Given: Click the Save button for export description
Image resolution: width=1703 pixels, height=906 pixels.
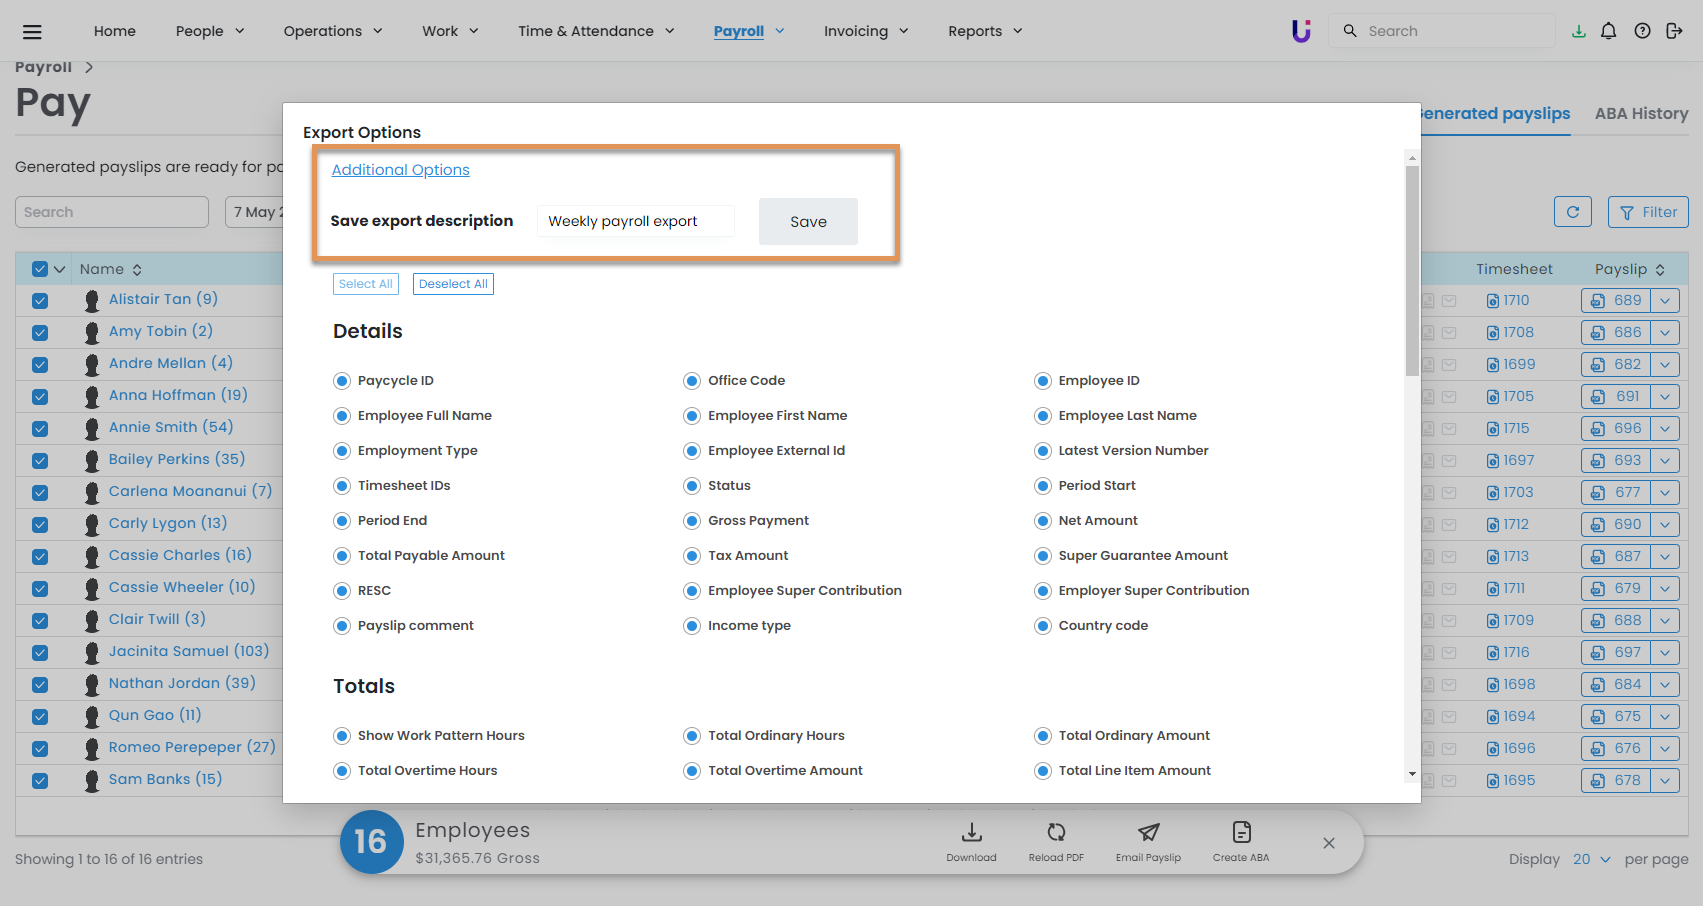Looking at the screenshot, I should 808,221.
